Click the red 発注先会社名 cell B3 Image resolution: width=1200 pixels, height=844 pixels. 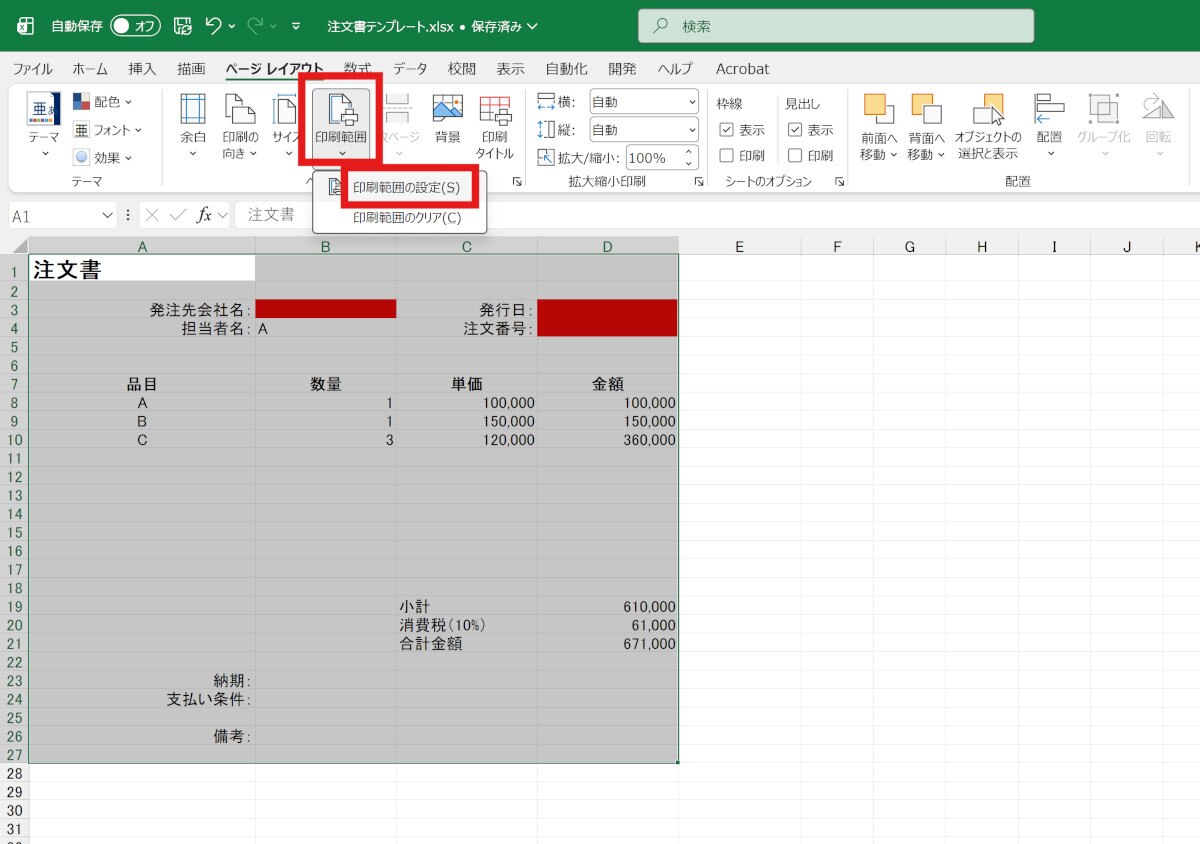[326, 309]
